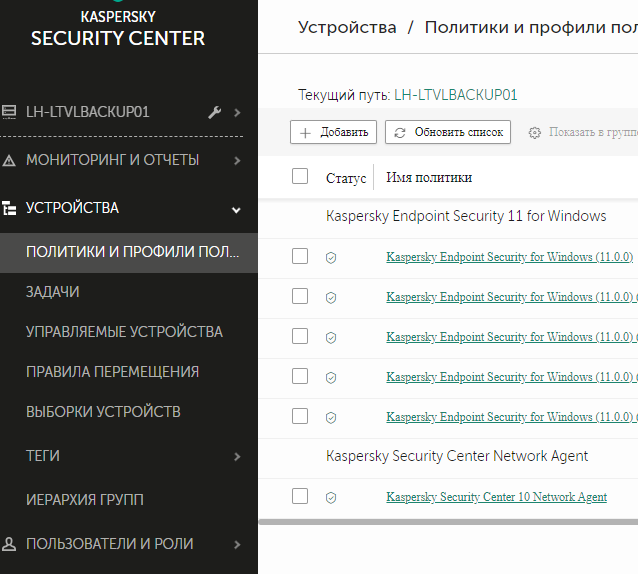
Task: Click the Устройства tree icon in sidebar
Action: [x=9, y=209]
